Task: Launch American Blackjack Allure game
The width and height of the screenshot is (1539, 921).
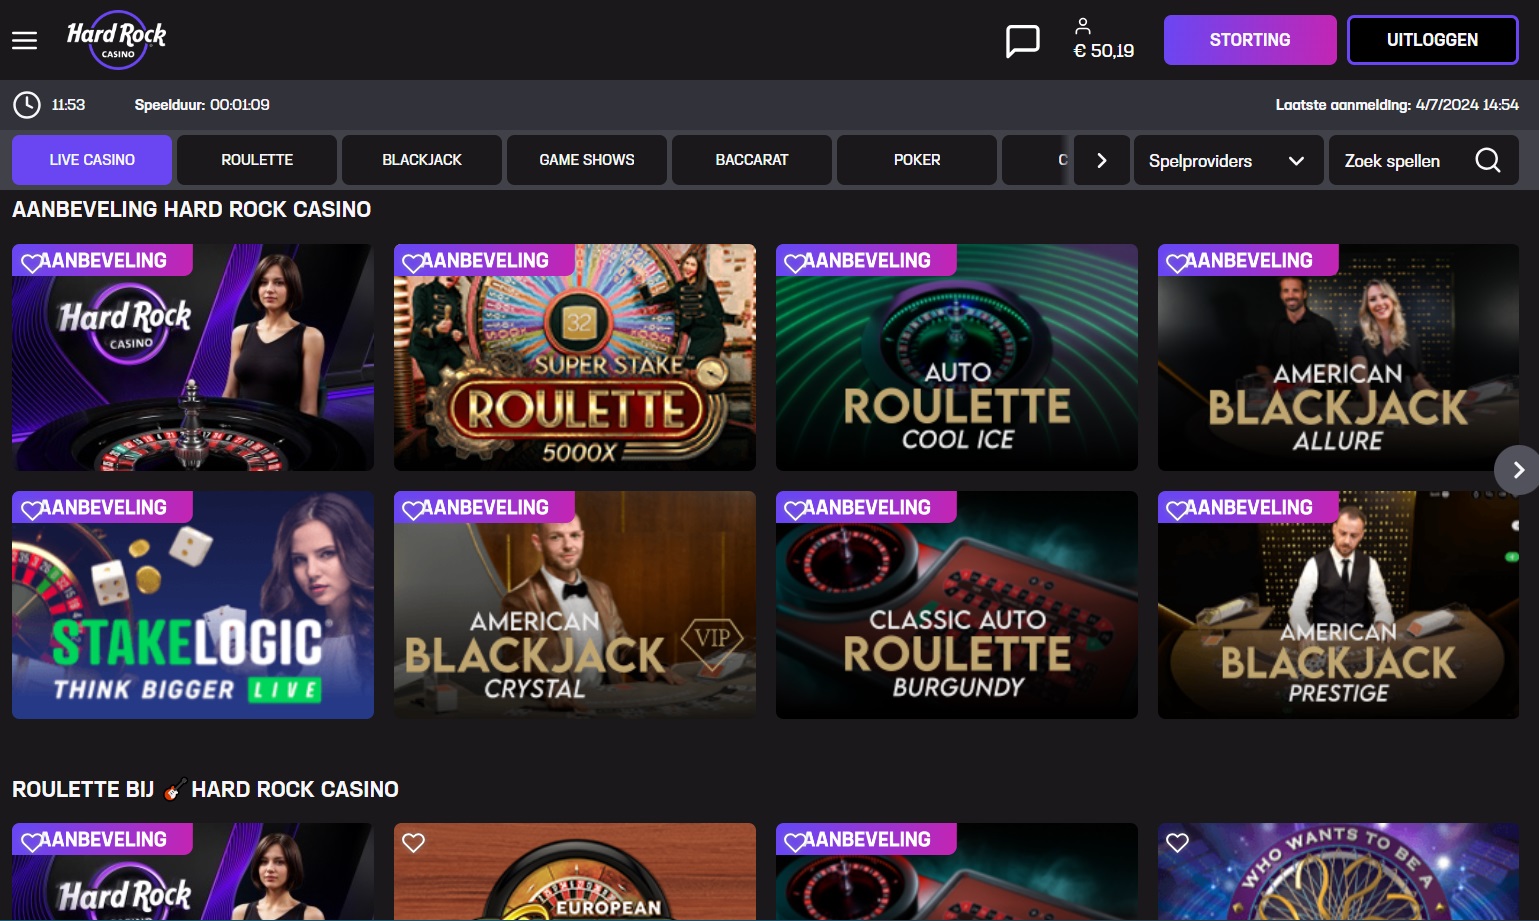Action: tap(1338, 357)
